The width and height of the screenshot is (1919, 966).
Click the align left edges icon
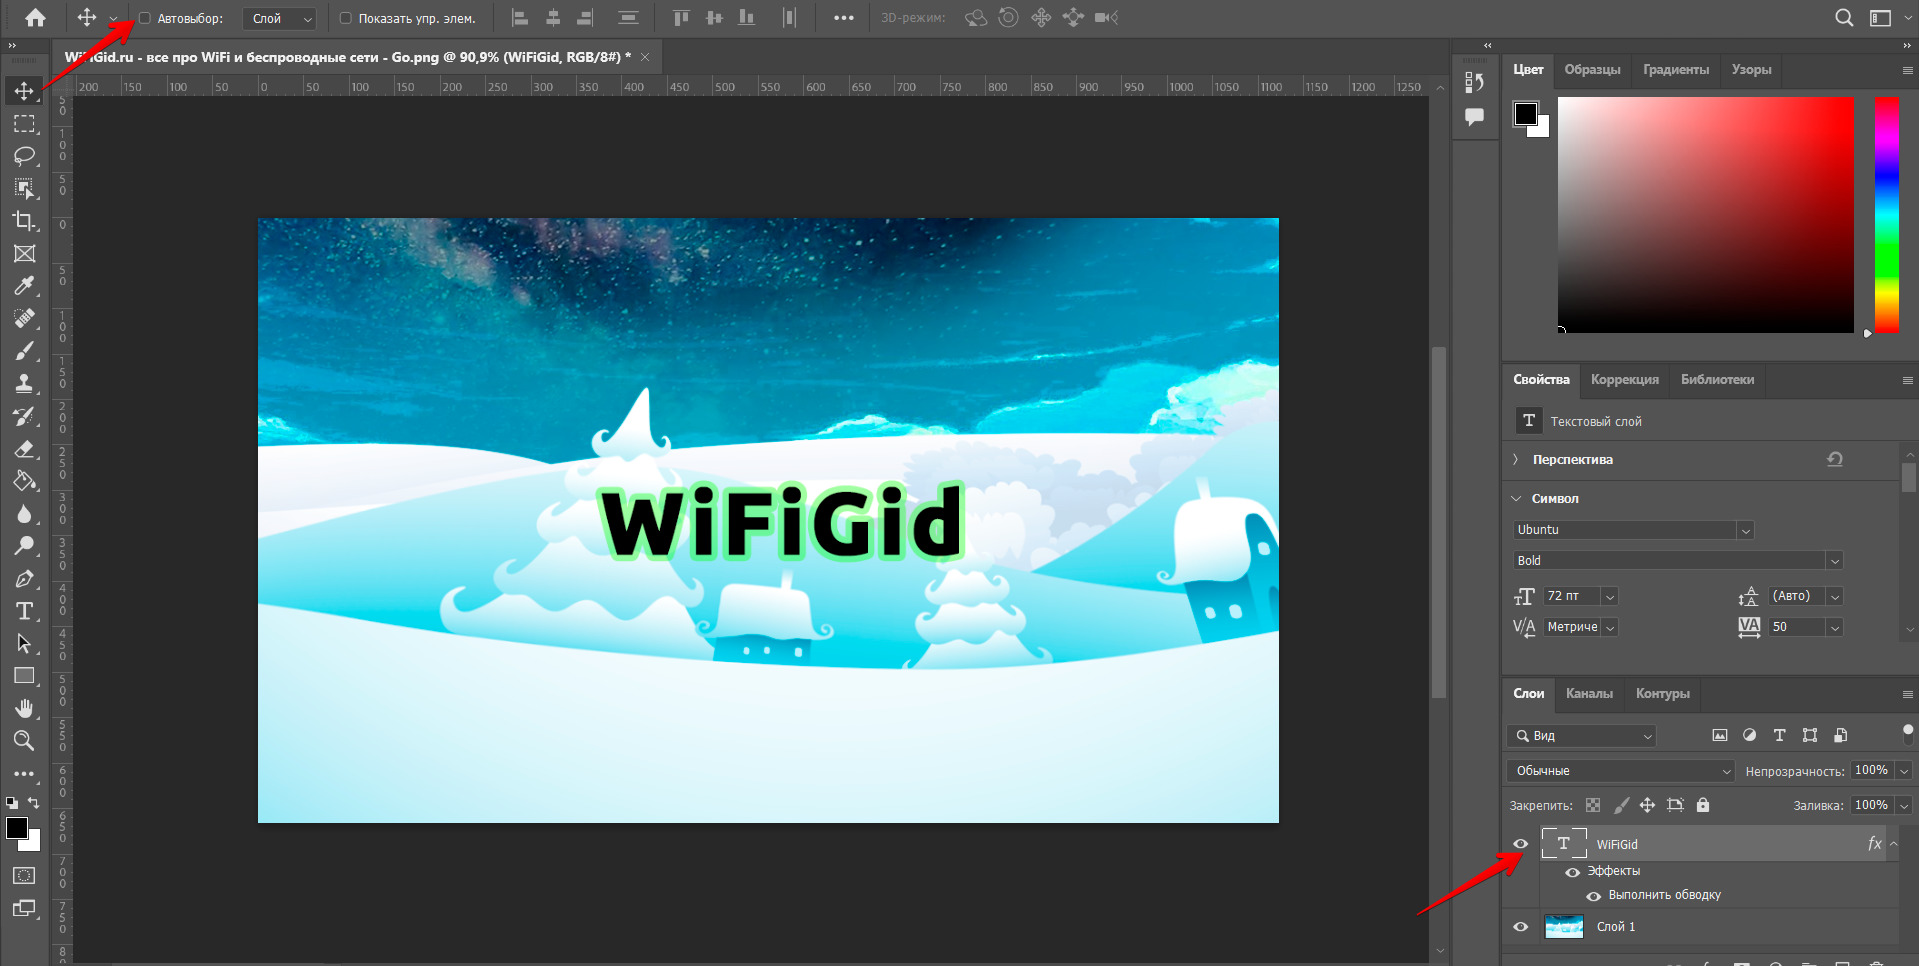pos(520,18)
